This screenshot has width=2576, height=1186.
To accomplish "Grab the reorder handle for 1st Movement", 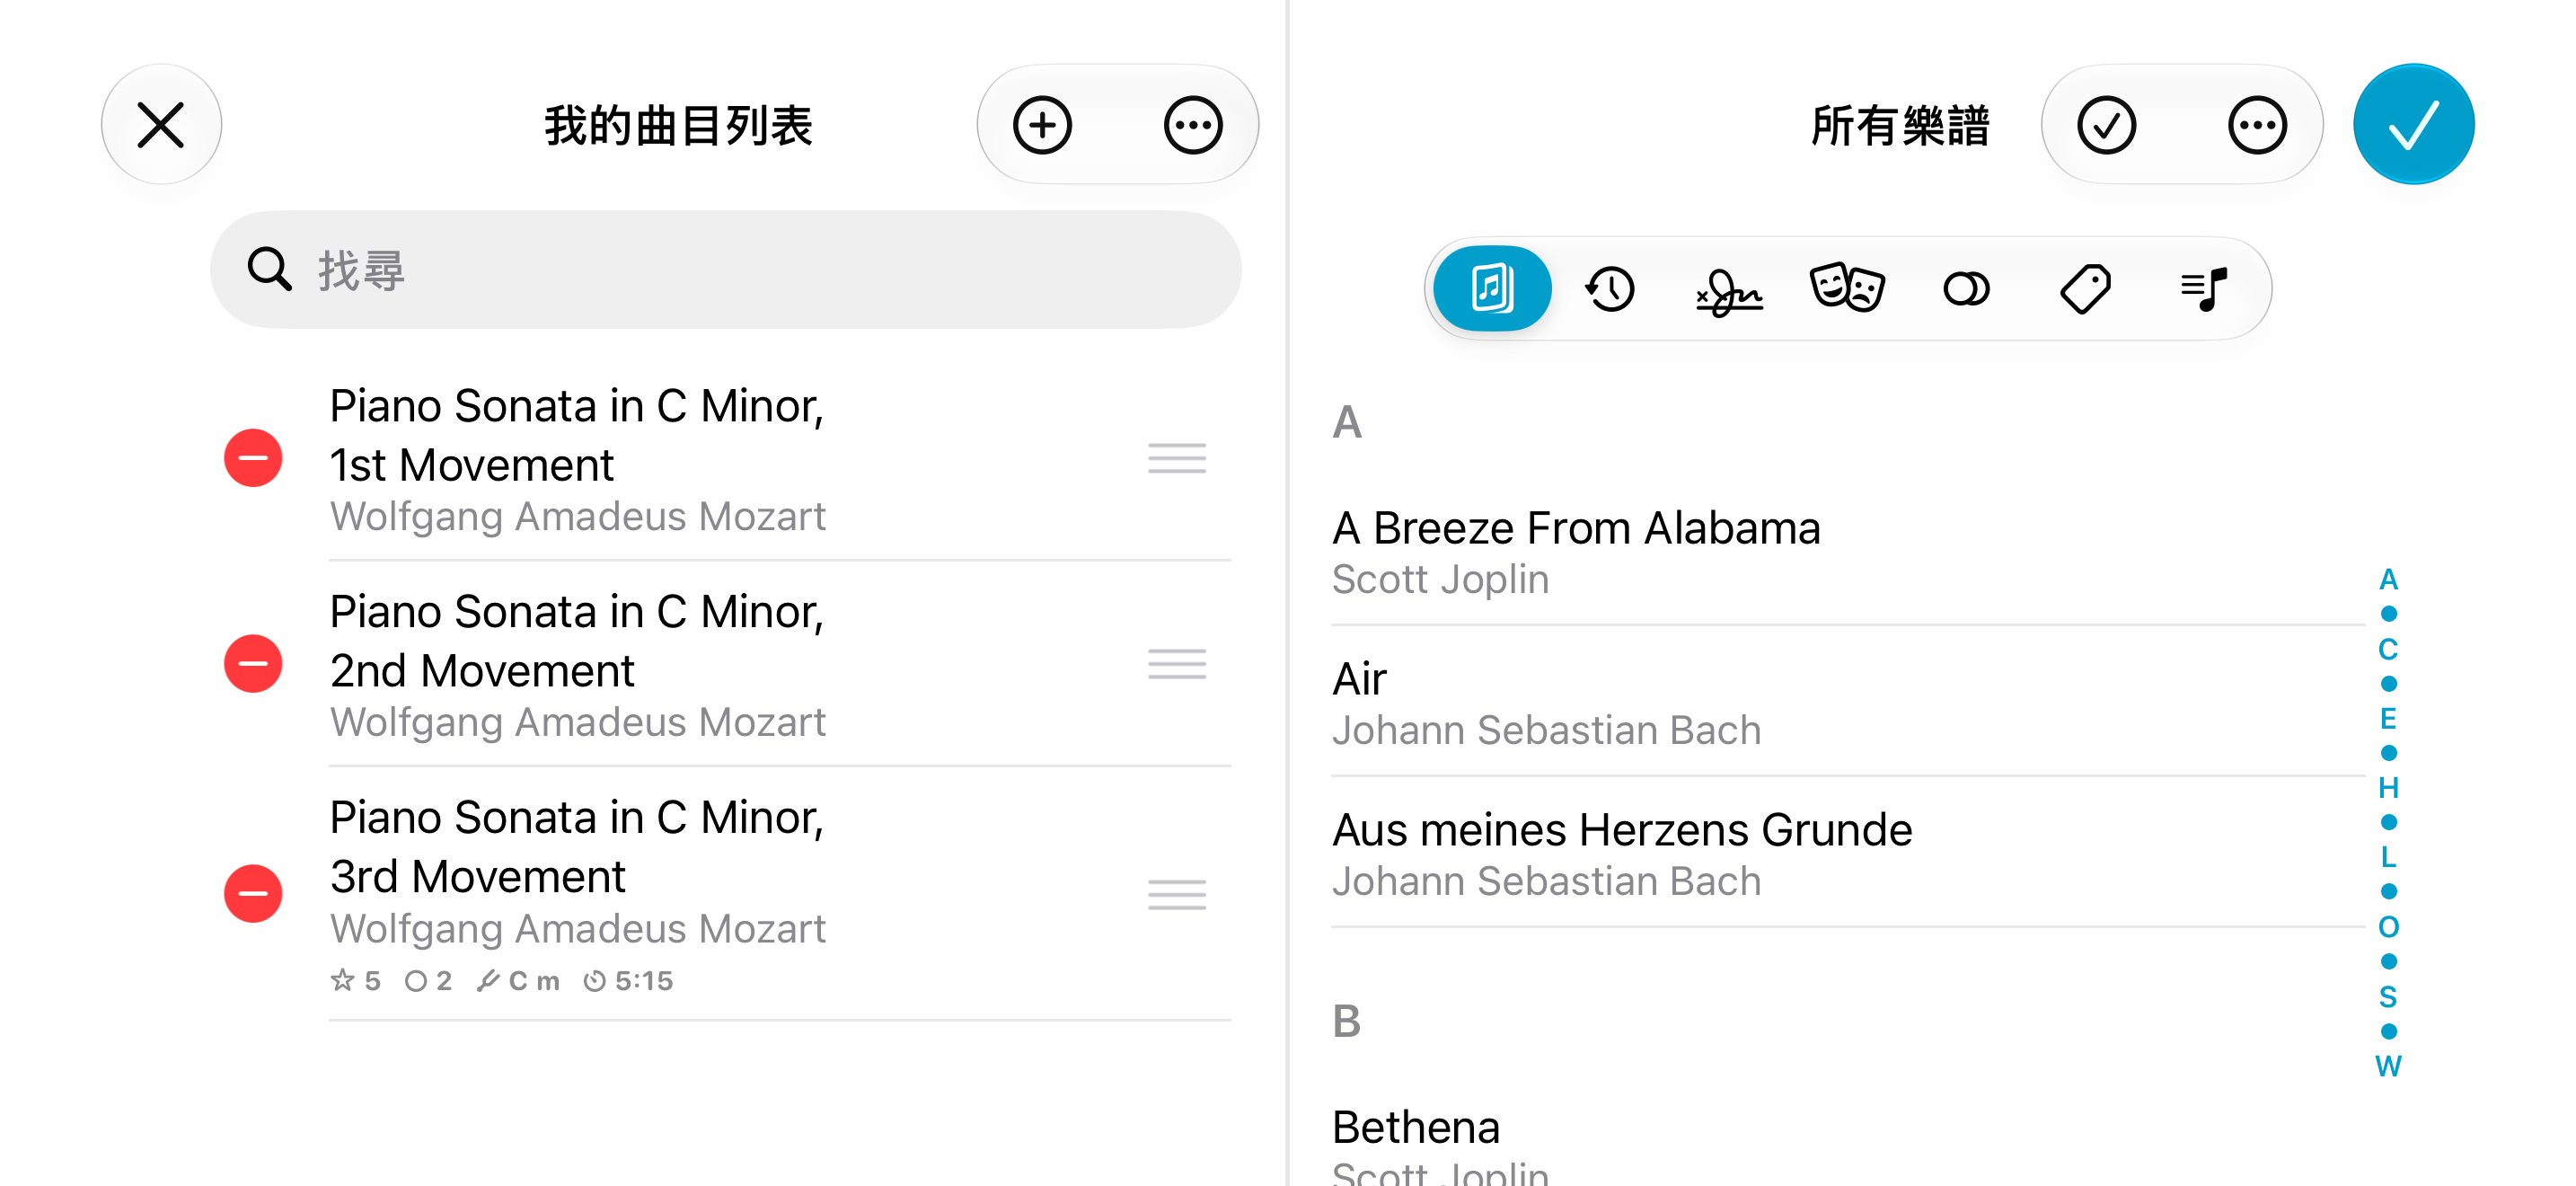I will coord(1177,458).
